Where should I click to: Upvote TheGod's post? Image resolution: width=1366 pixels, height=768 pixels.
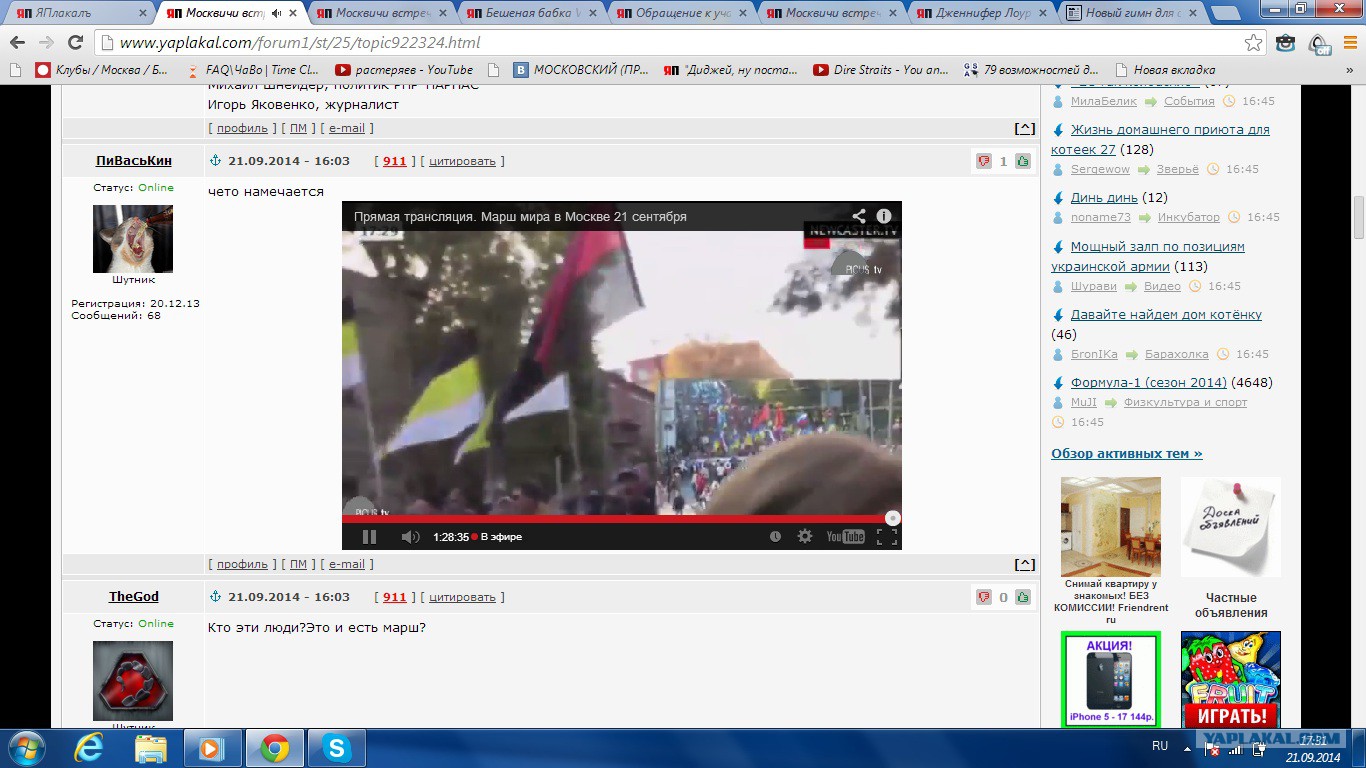[1023, 597]
